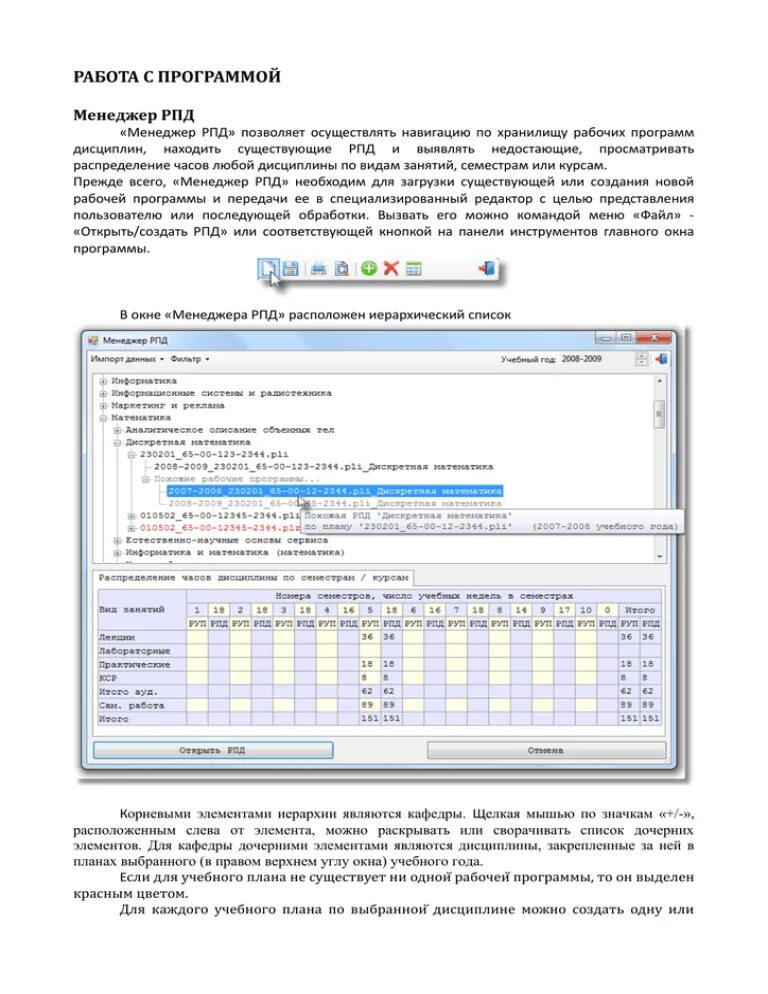This screenshot has height=994, width=768.
Task: Click the tree vertical scrollbar thumb
Action: (660, 415)
